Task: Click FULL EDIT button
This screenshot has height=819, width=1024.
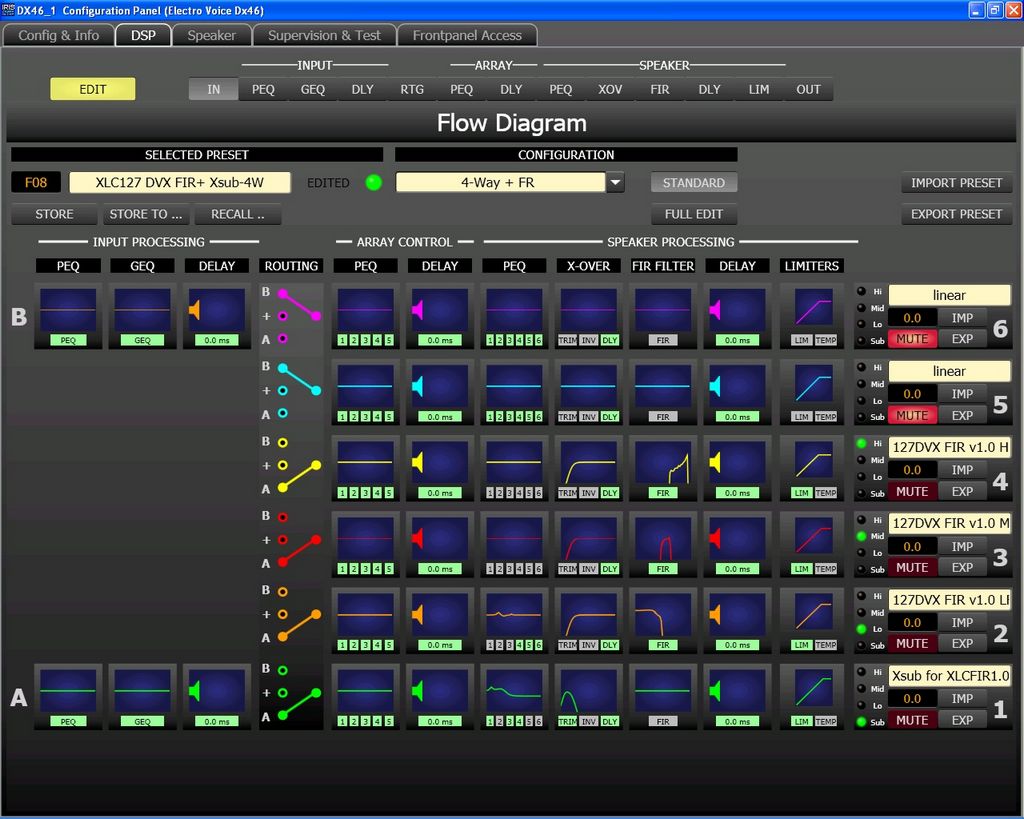Action: tap(694, 214)
